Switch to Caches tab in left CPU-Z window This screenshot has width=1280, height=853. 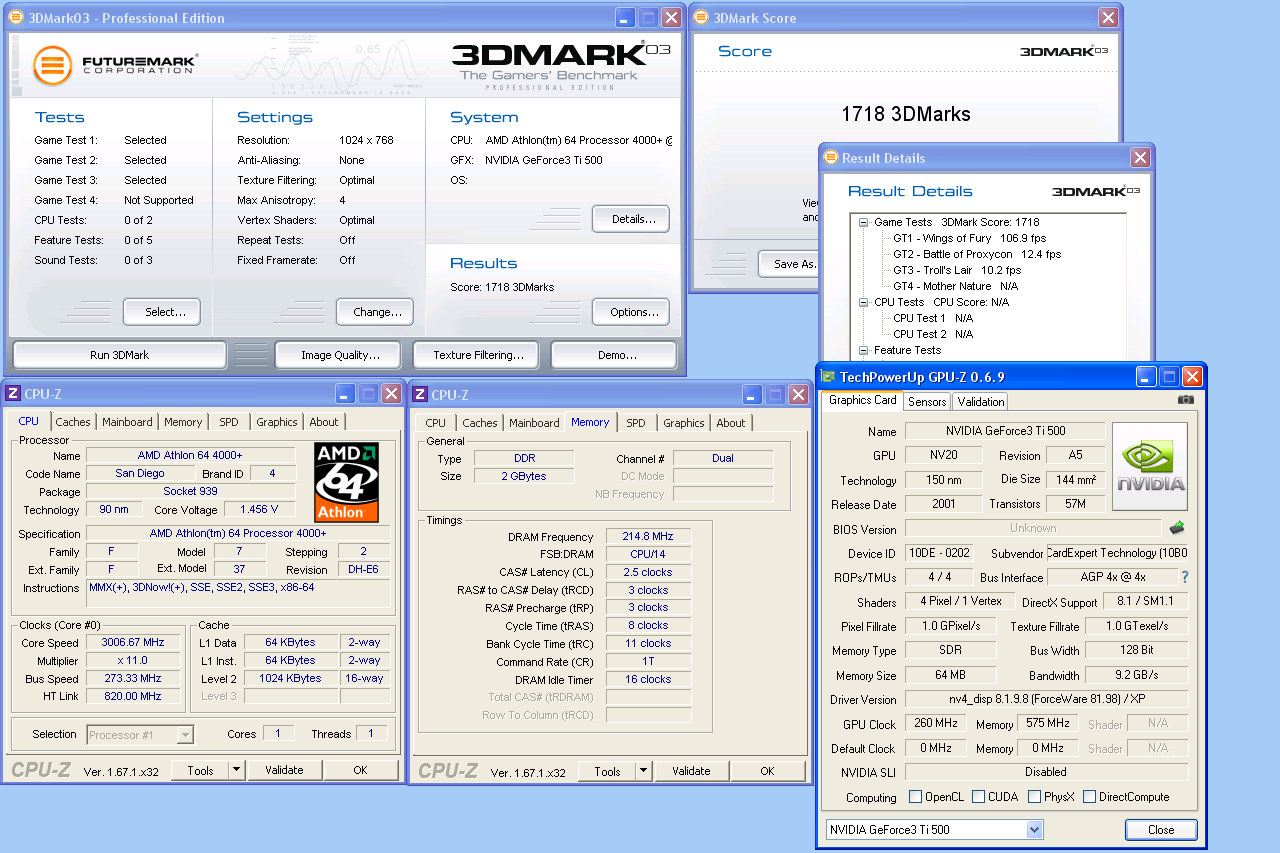73,422
